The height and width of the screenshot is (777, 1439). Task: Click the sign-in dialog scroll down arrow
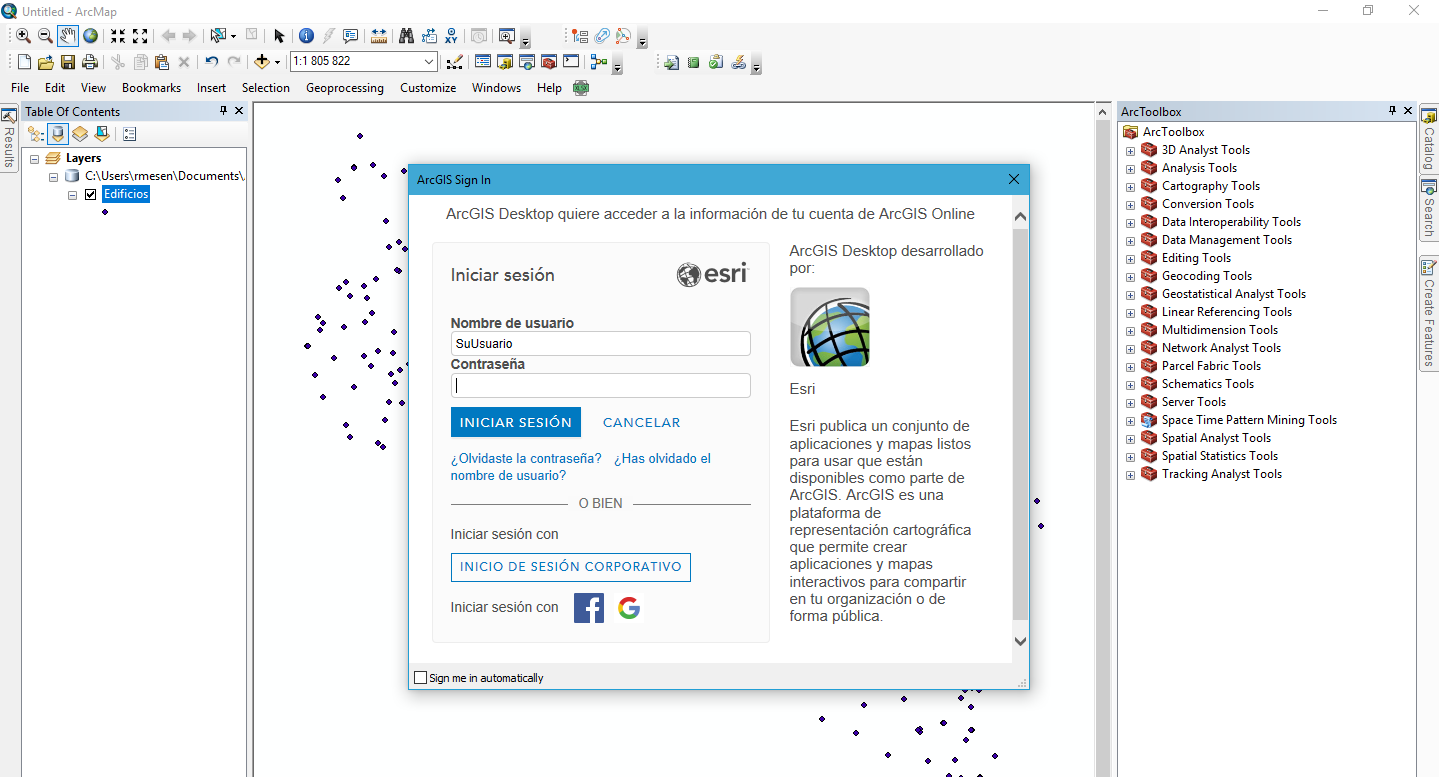tap(1020, 642)
